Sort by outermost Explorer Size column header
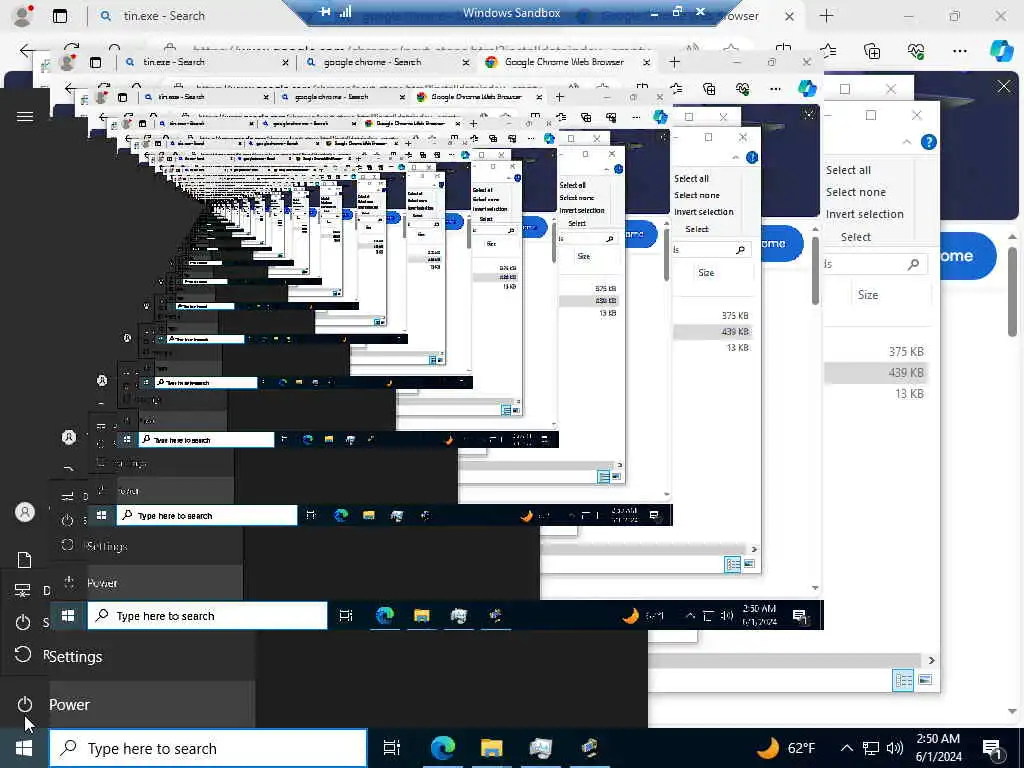This screenshot has height=768, width=1024. [x=867, y=295]
